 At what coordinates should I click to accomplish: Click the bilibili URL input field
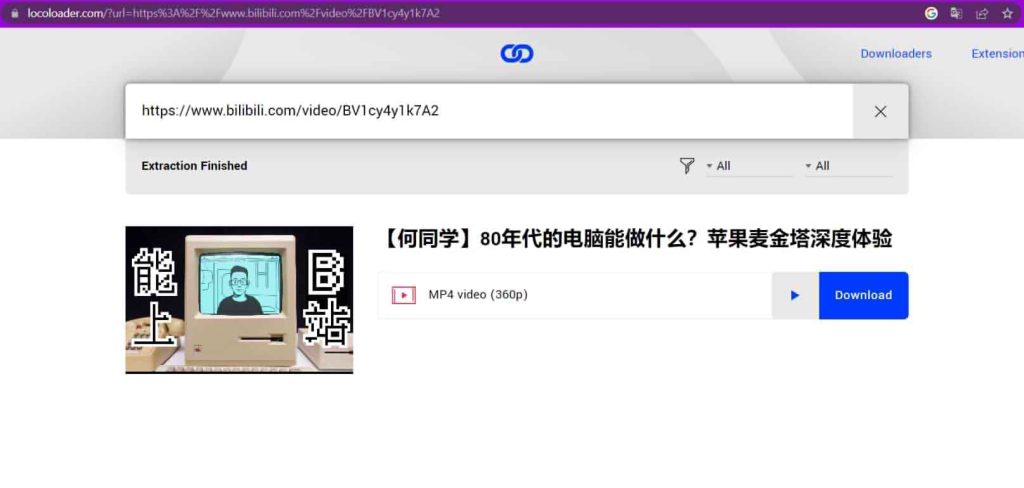coord(488,111)
